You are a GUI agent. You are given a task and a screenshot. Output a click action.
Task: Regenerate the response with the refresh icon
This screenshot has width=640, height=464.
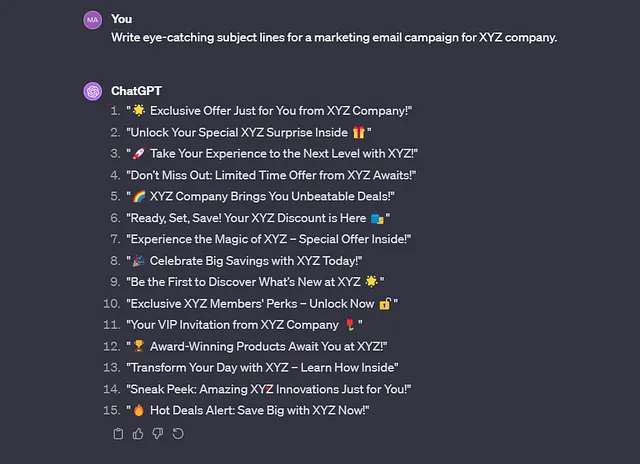178,434
